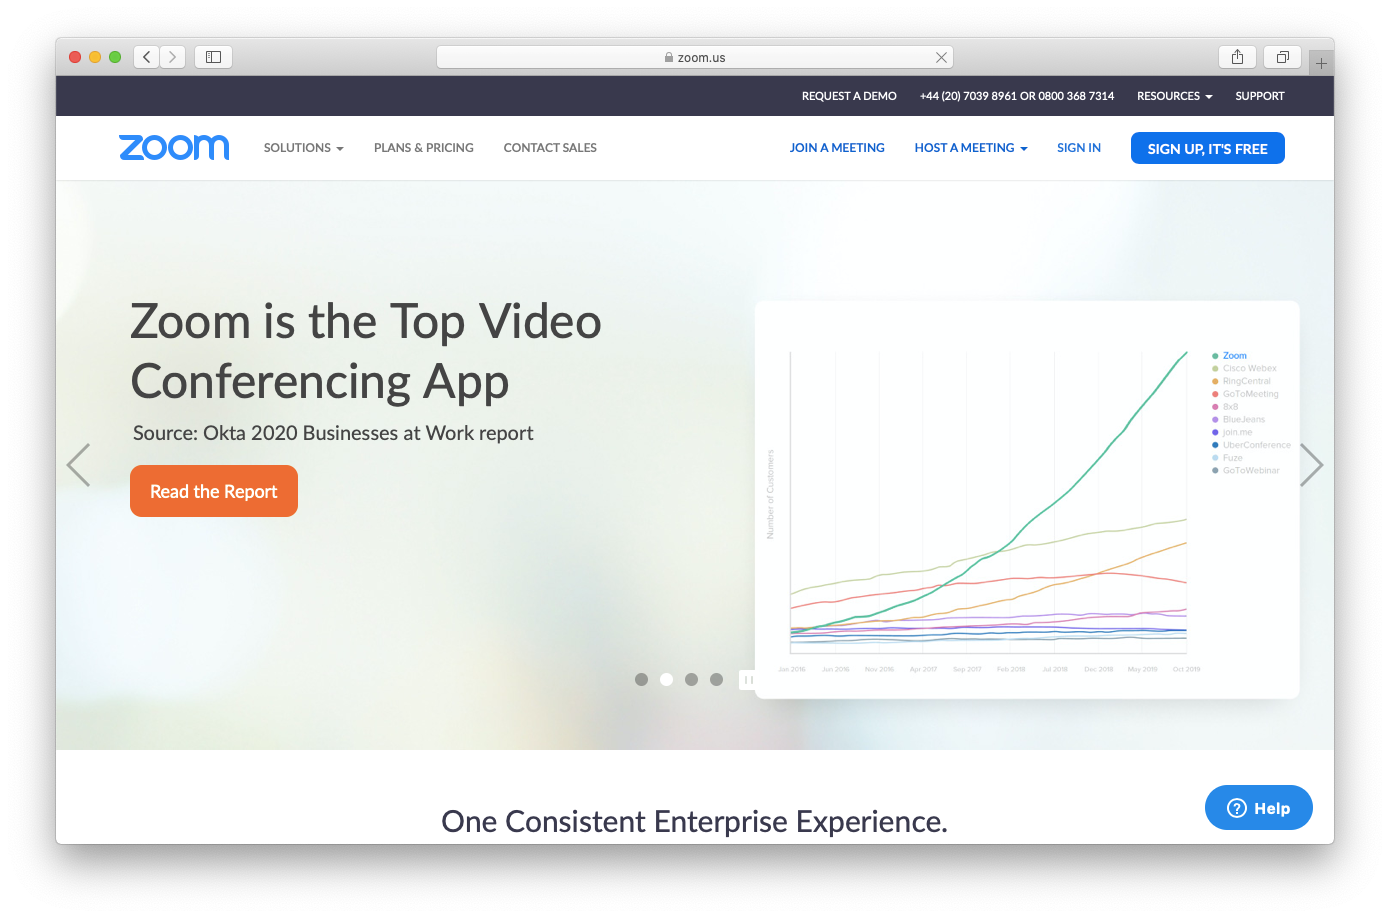Click Request a Demo link
1390x918 pixels.
tap(849, 96)
